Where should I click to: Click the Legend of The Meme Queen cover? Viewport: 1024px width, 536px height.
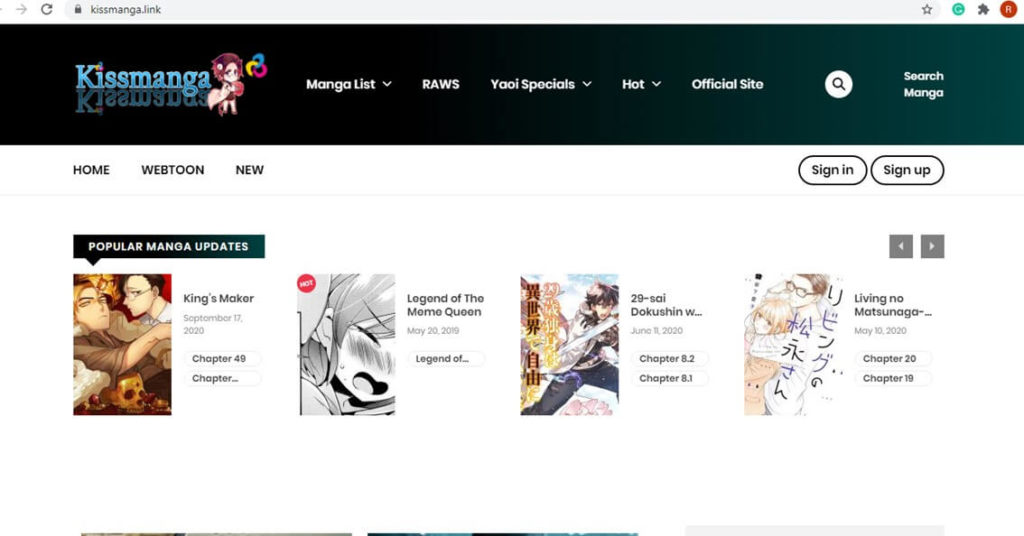(347, 344)
